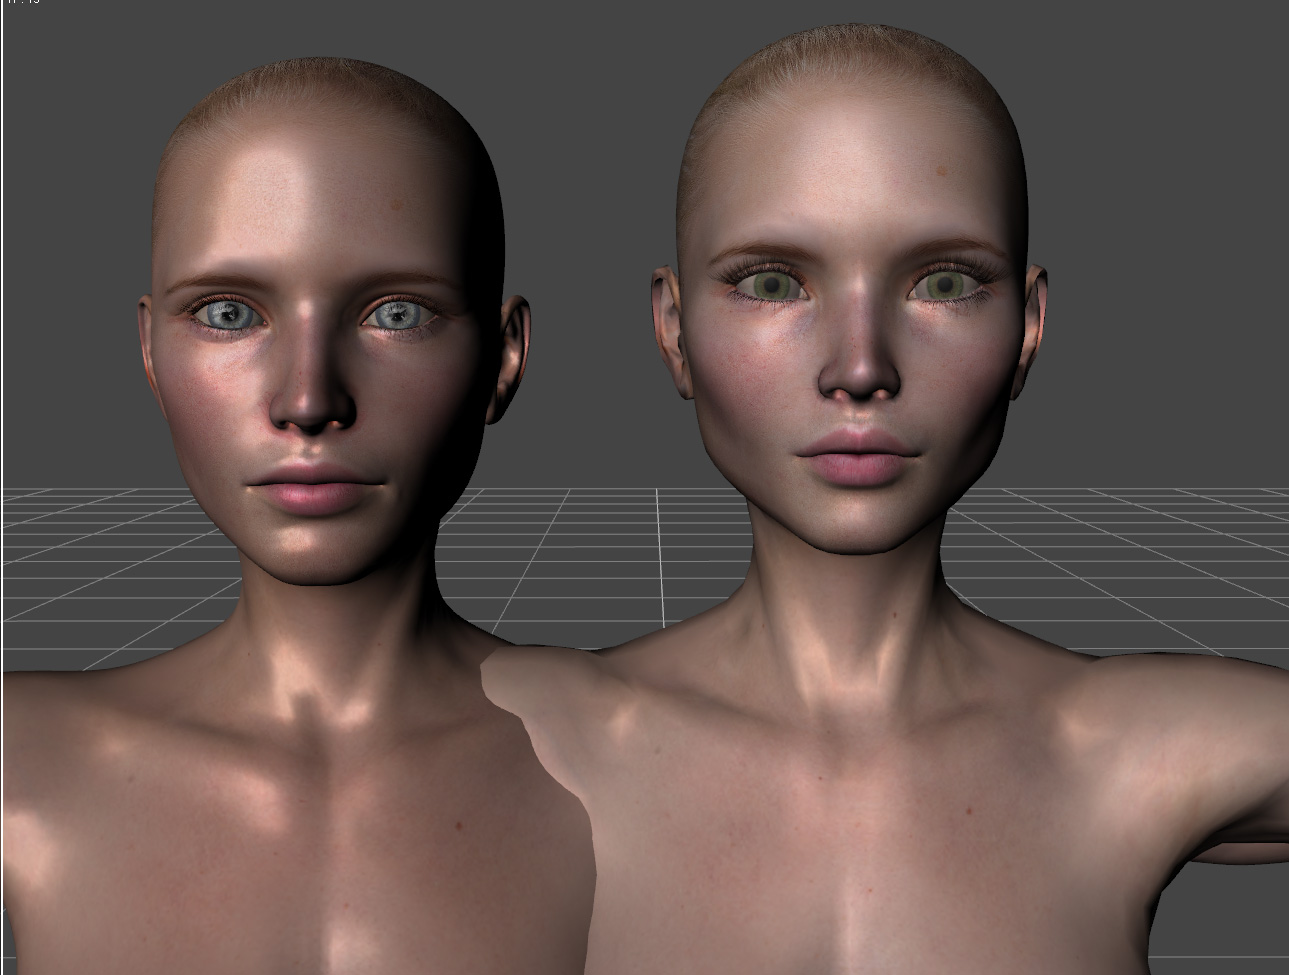Click the small text in top-left corner
The image size is (1289, 975).
22,3
